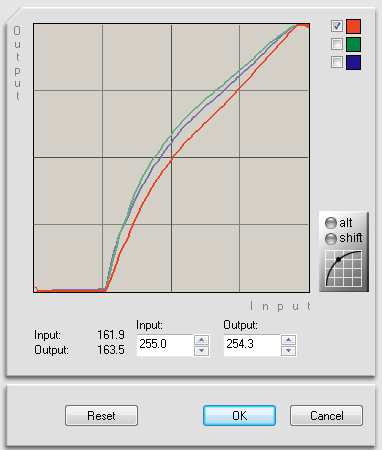This screenshot has height=450, width=382.
Task: Click the green color swatch
Action: click(x=353, y=44)
